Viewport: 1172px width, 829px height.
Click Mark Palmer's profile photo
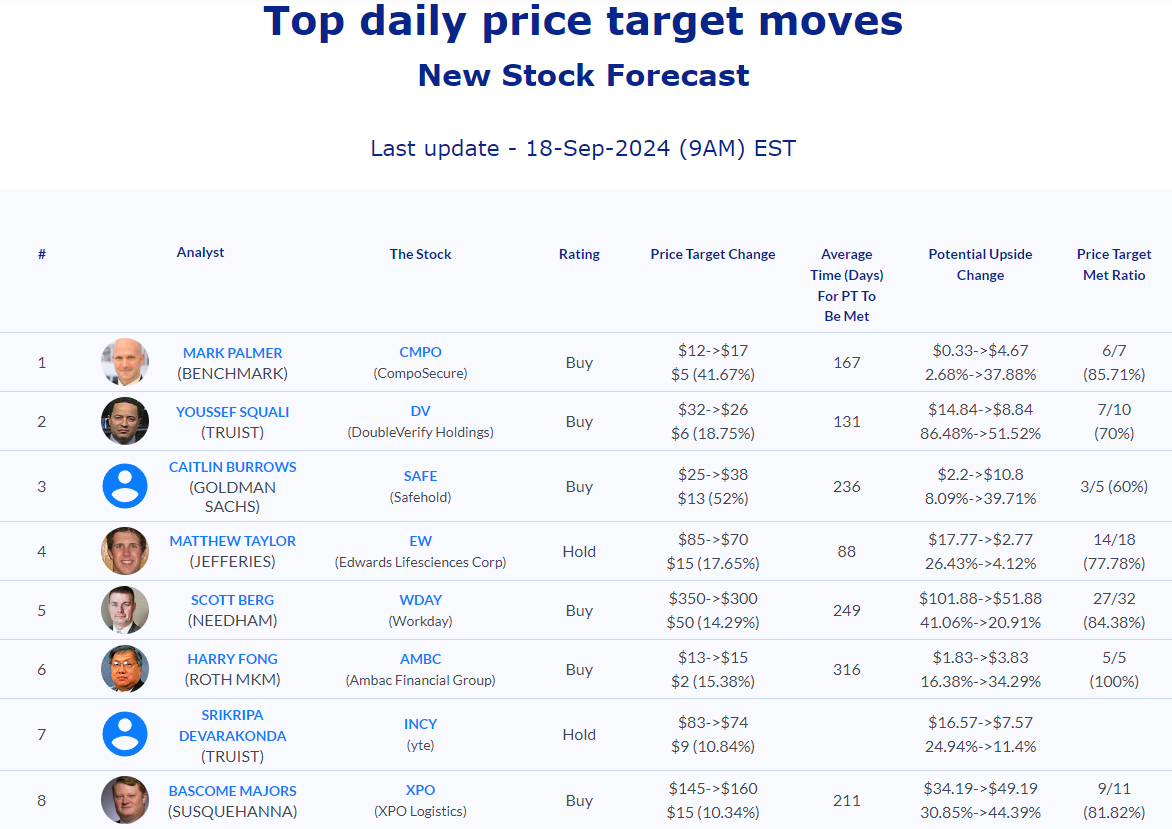coord(125,362)
